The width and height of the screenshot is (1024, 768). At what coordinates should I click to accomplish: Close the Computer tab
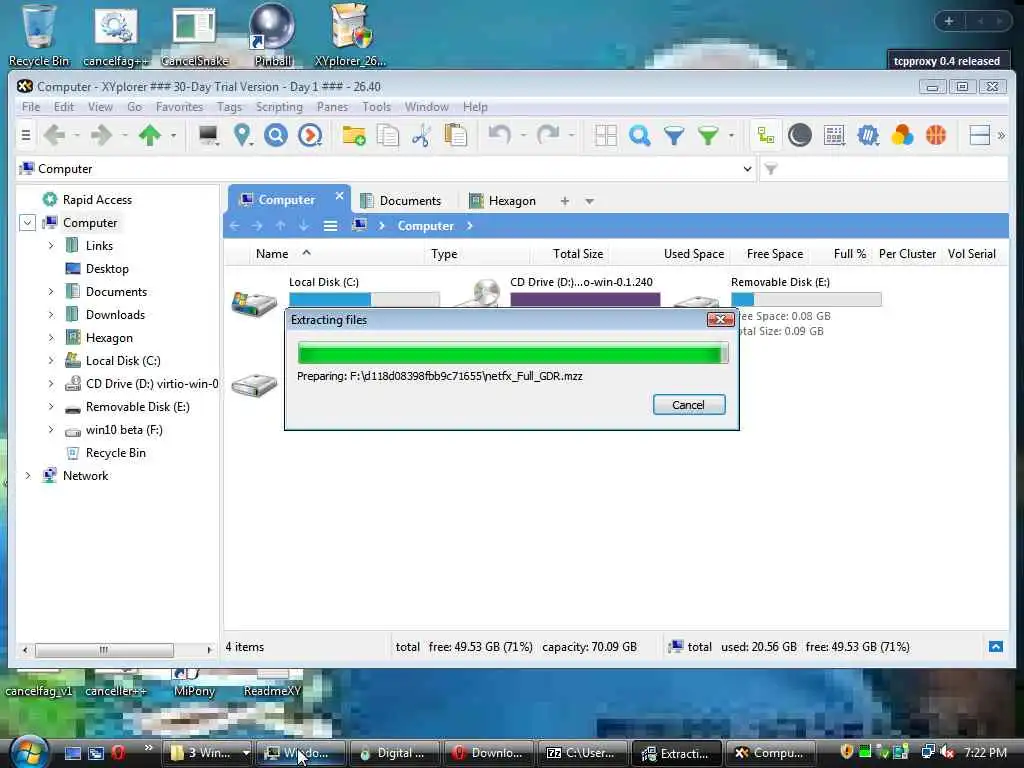point(339,196)
